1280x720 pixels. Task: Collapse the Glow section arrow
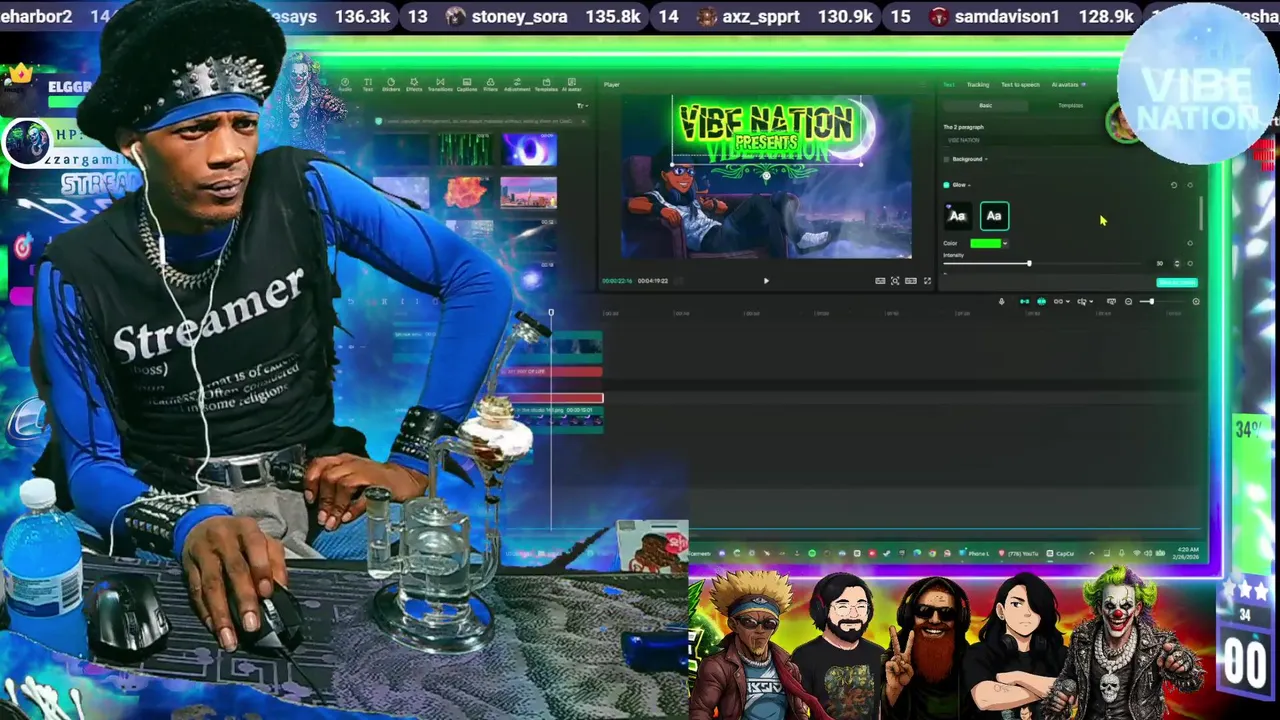(x=969, y=185)
